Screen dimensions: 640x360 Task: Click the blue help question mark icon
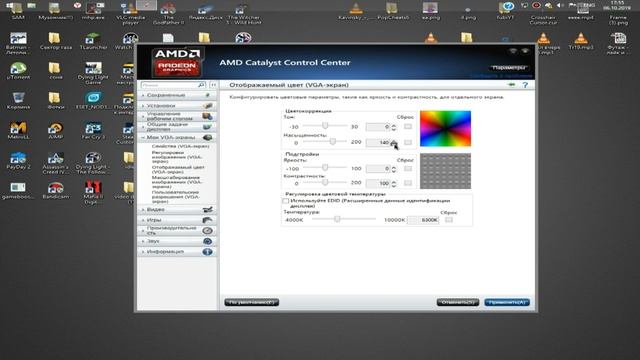pyautogui.click(x=525, y=85)
